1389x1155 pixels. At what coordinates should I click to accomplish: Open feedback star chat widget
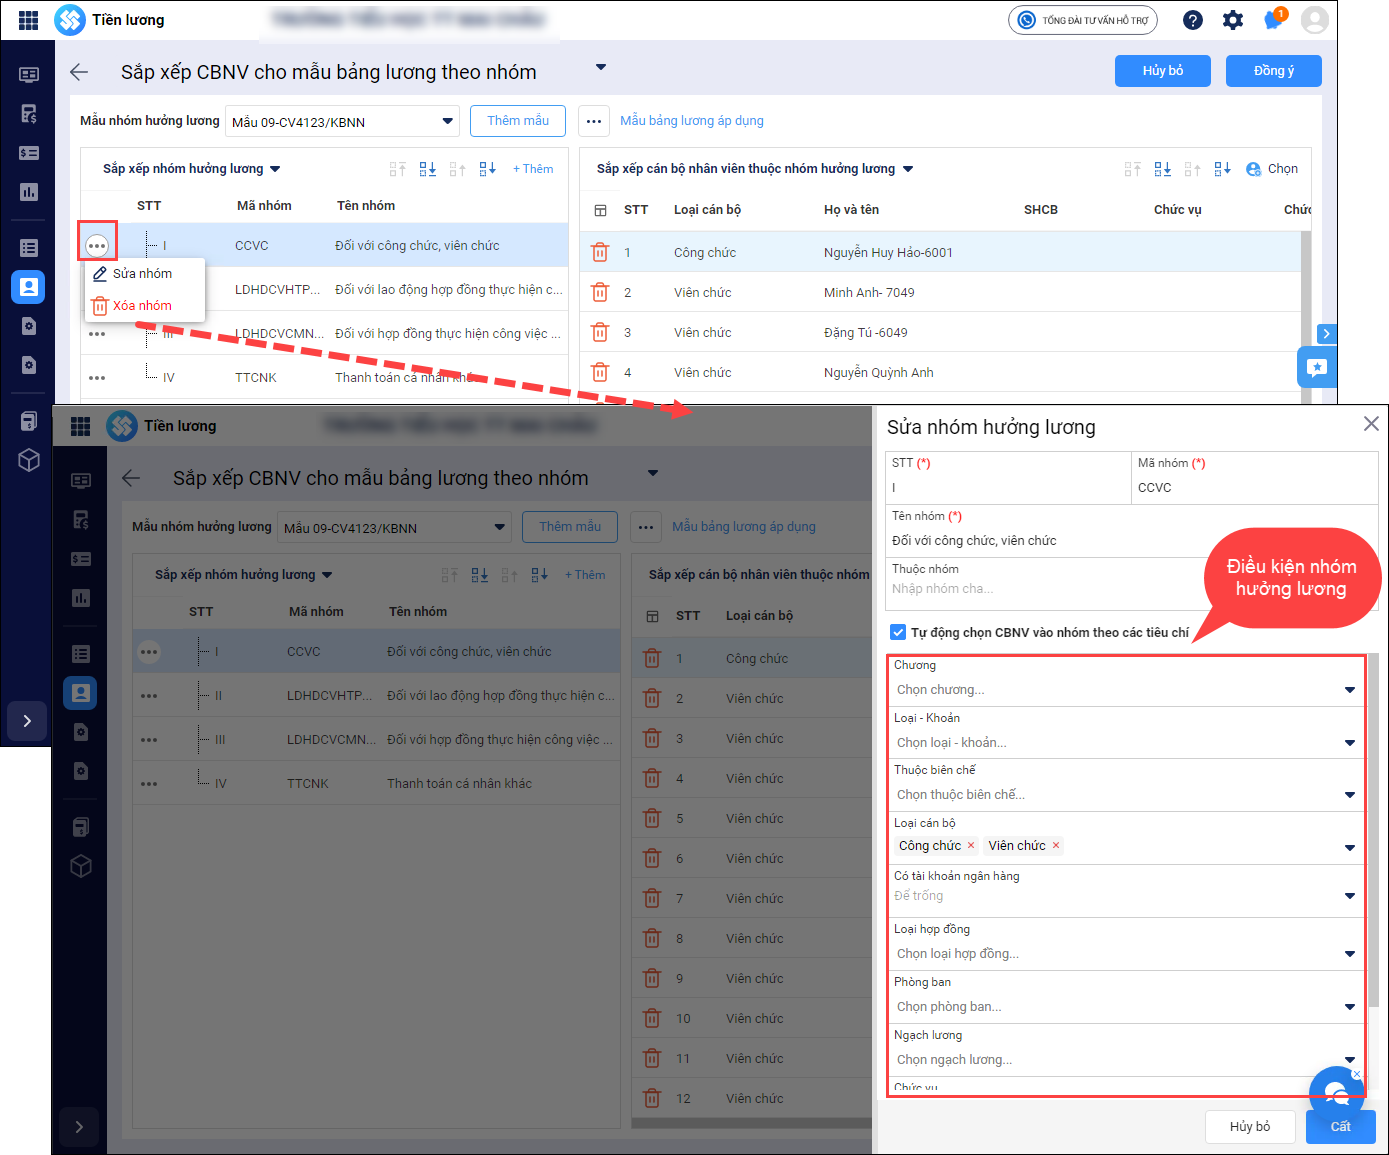tap(1317, 367)
